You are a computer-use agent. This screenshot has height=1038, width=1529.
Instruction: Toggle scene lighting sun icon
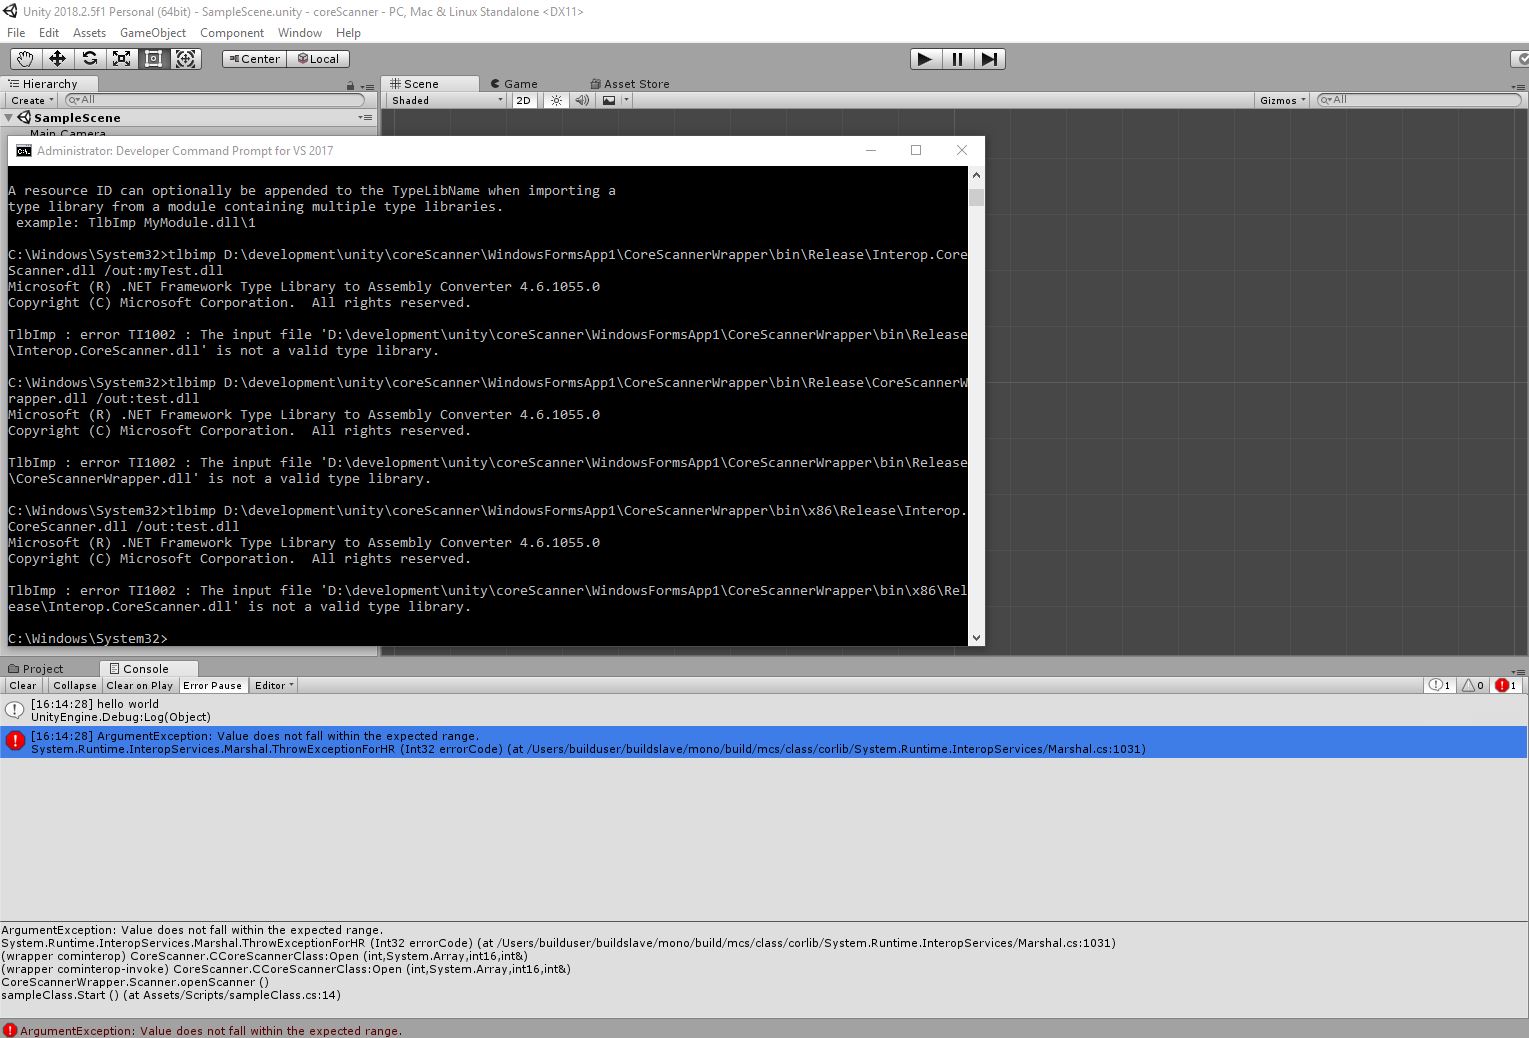(x=557, y=100)
